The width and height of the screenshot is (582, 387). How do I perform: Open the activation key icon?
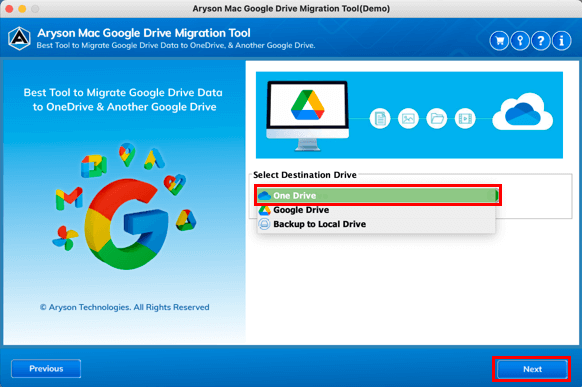520,41
